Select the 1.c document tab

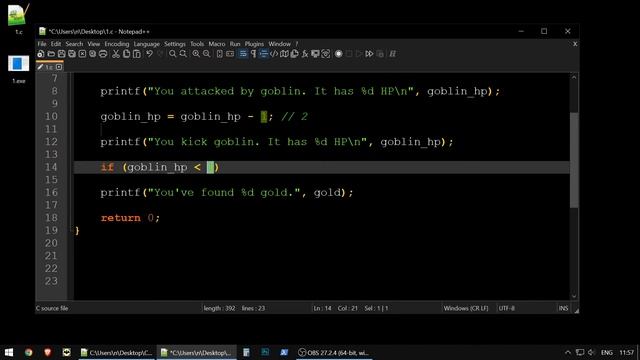(49, 67)
